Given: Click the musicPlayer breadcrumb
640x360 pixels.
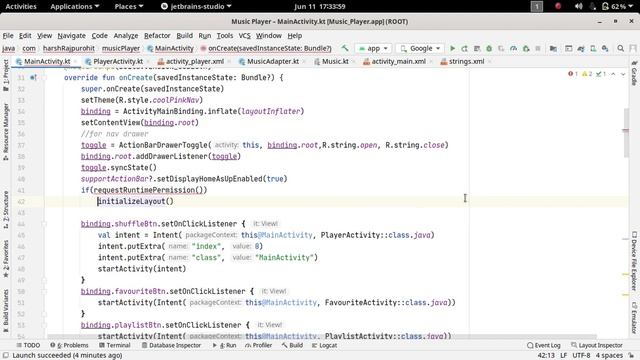Looking at the screenshot, I should (121, 48).
